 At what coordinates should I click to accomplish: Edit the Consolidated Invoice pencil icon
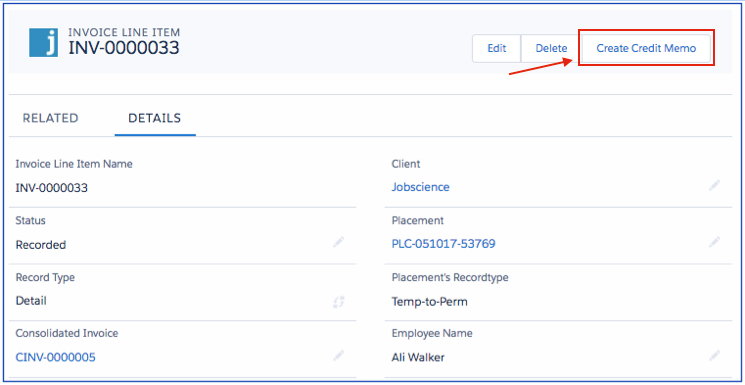[338, 355]
